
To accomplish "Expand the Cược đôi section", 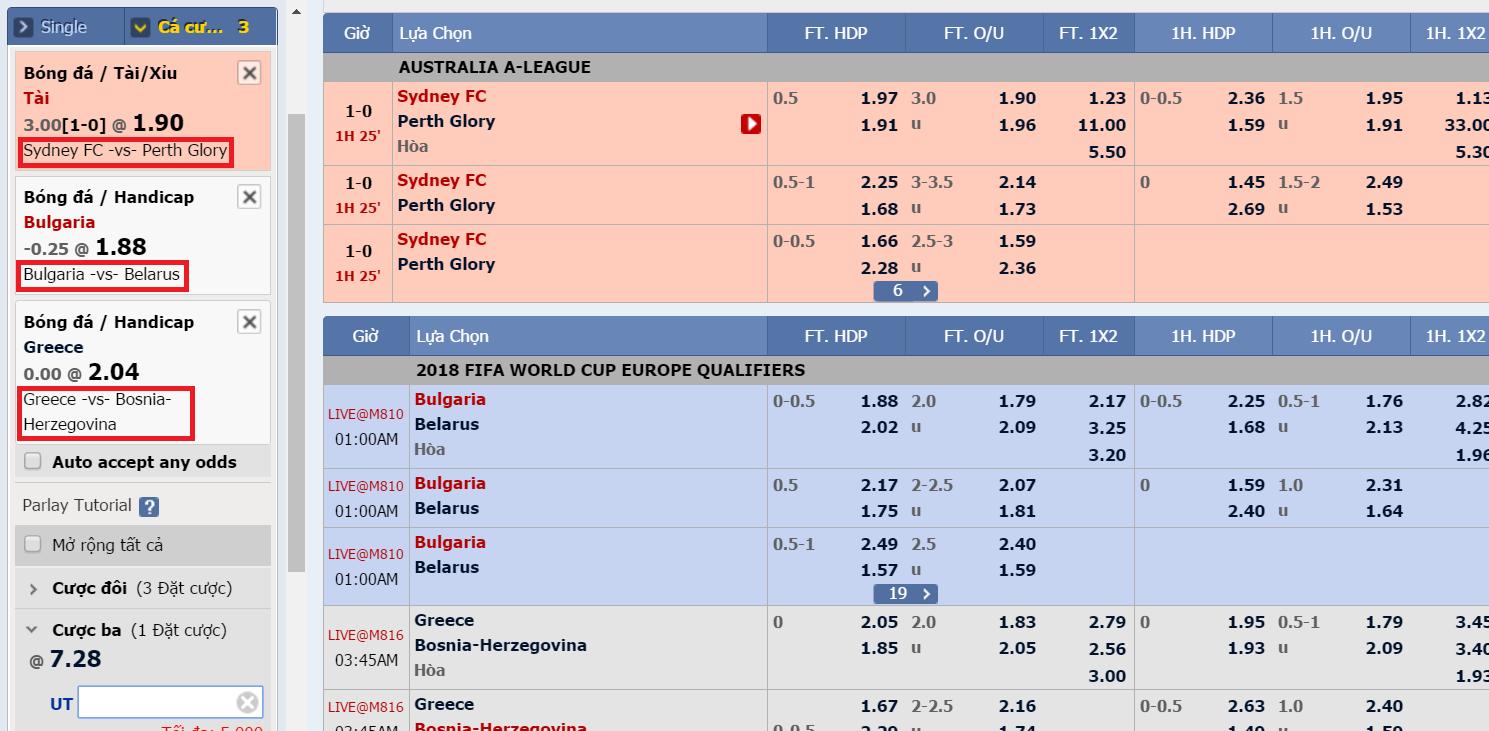I will (142, 588).
